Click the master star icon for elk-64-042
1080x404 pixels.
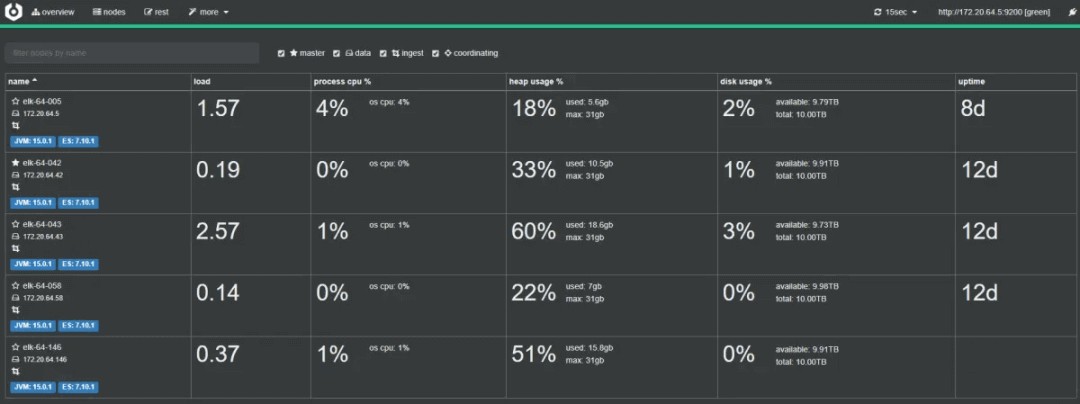pyautogui.click(x=15, y=162)
